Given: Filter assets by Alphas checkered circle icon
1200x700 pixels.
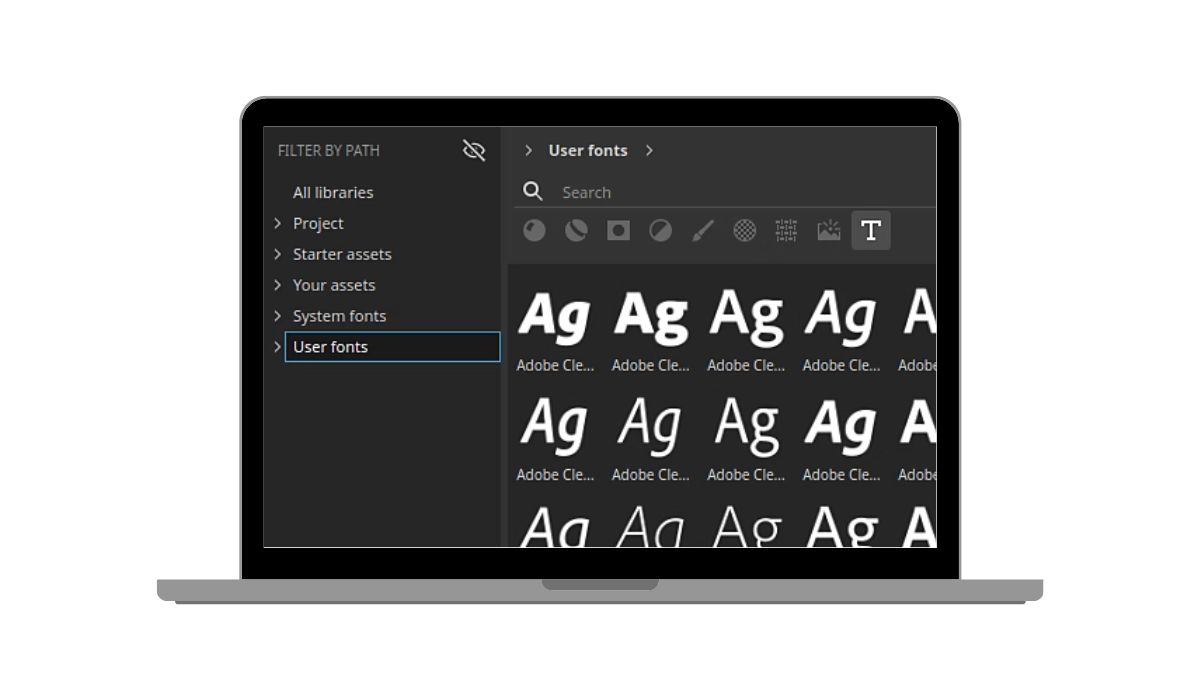Looking at the screenshot, I should pyautogui.click(x=745, y=231).
